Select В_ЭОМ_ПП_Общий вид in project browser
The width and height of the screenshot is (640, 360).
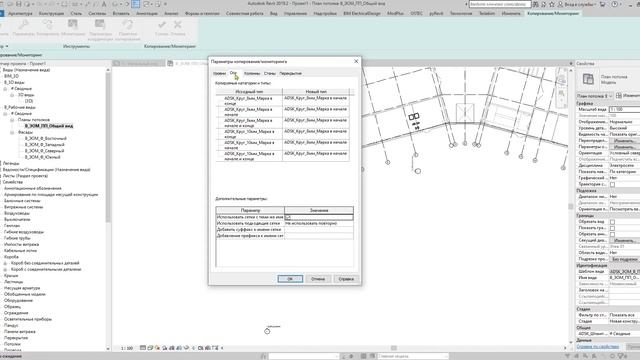(x=49, y=126)
